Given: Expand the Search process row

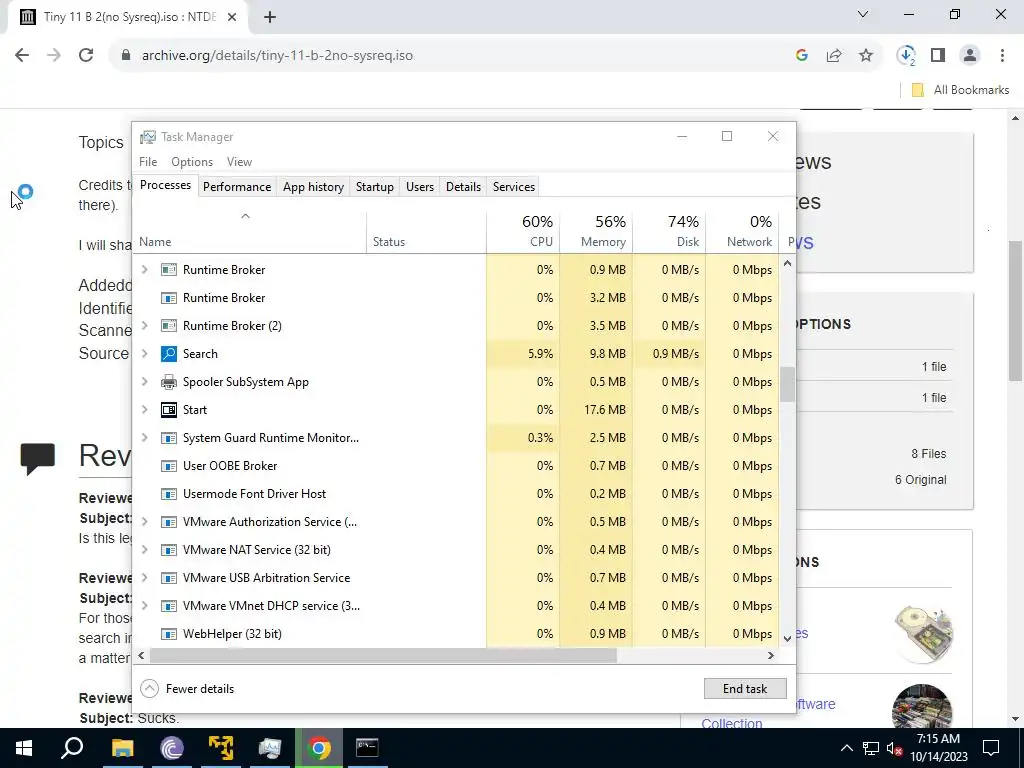Looking at the screenshot, I should pos(145,353).
